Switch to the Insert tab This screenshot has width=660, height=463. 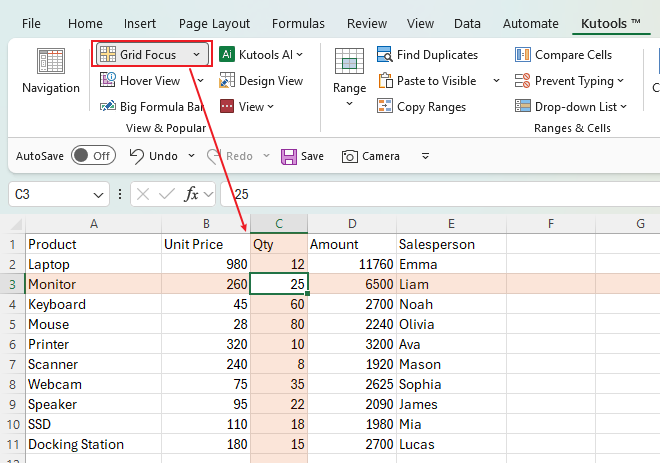coord(140,24)
